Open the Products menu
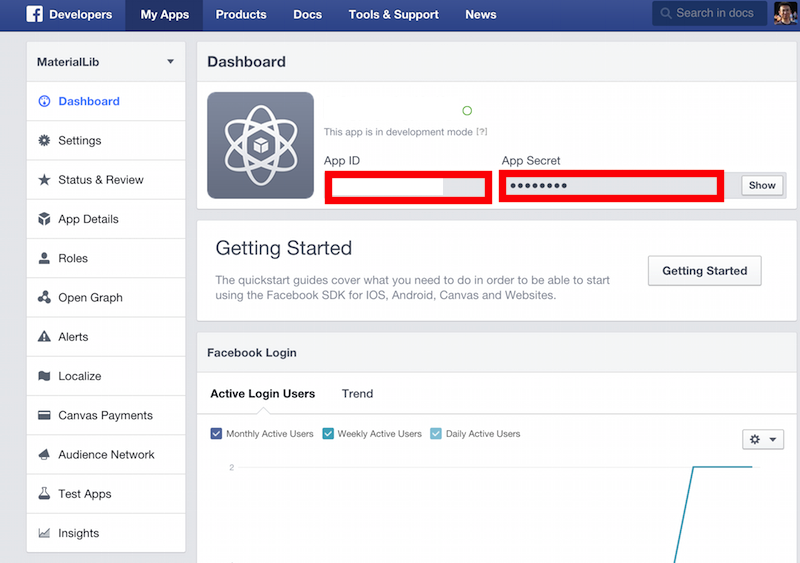Image resolution: width=800 pixels, height=563 pixels. [241, 15]
